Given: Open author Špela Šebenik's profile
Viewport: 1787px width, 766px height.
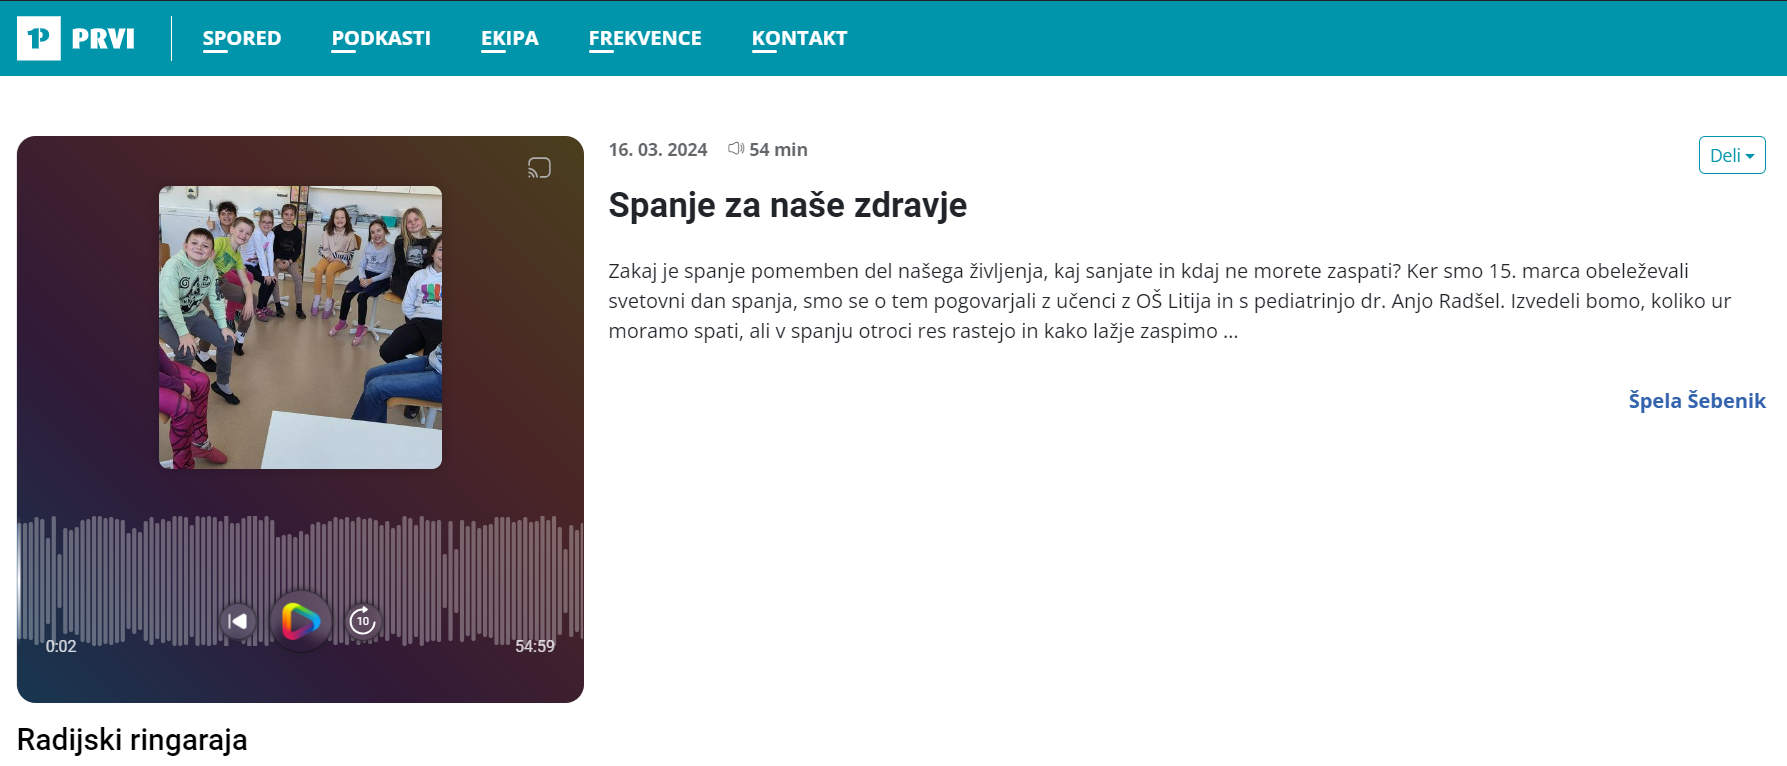Looking at the screenshot, I should click(1697, 401).
